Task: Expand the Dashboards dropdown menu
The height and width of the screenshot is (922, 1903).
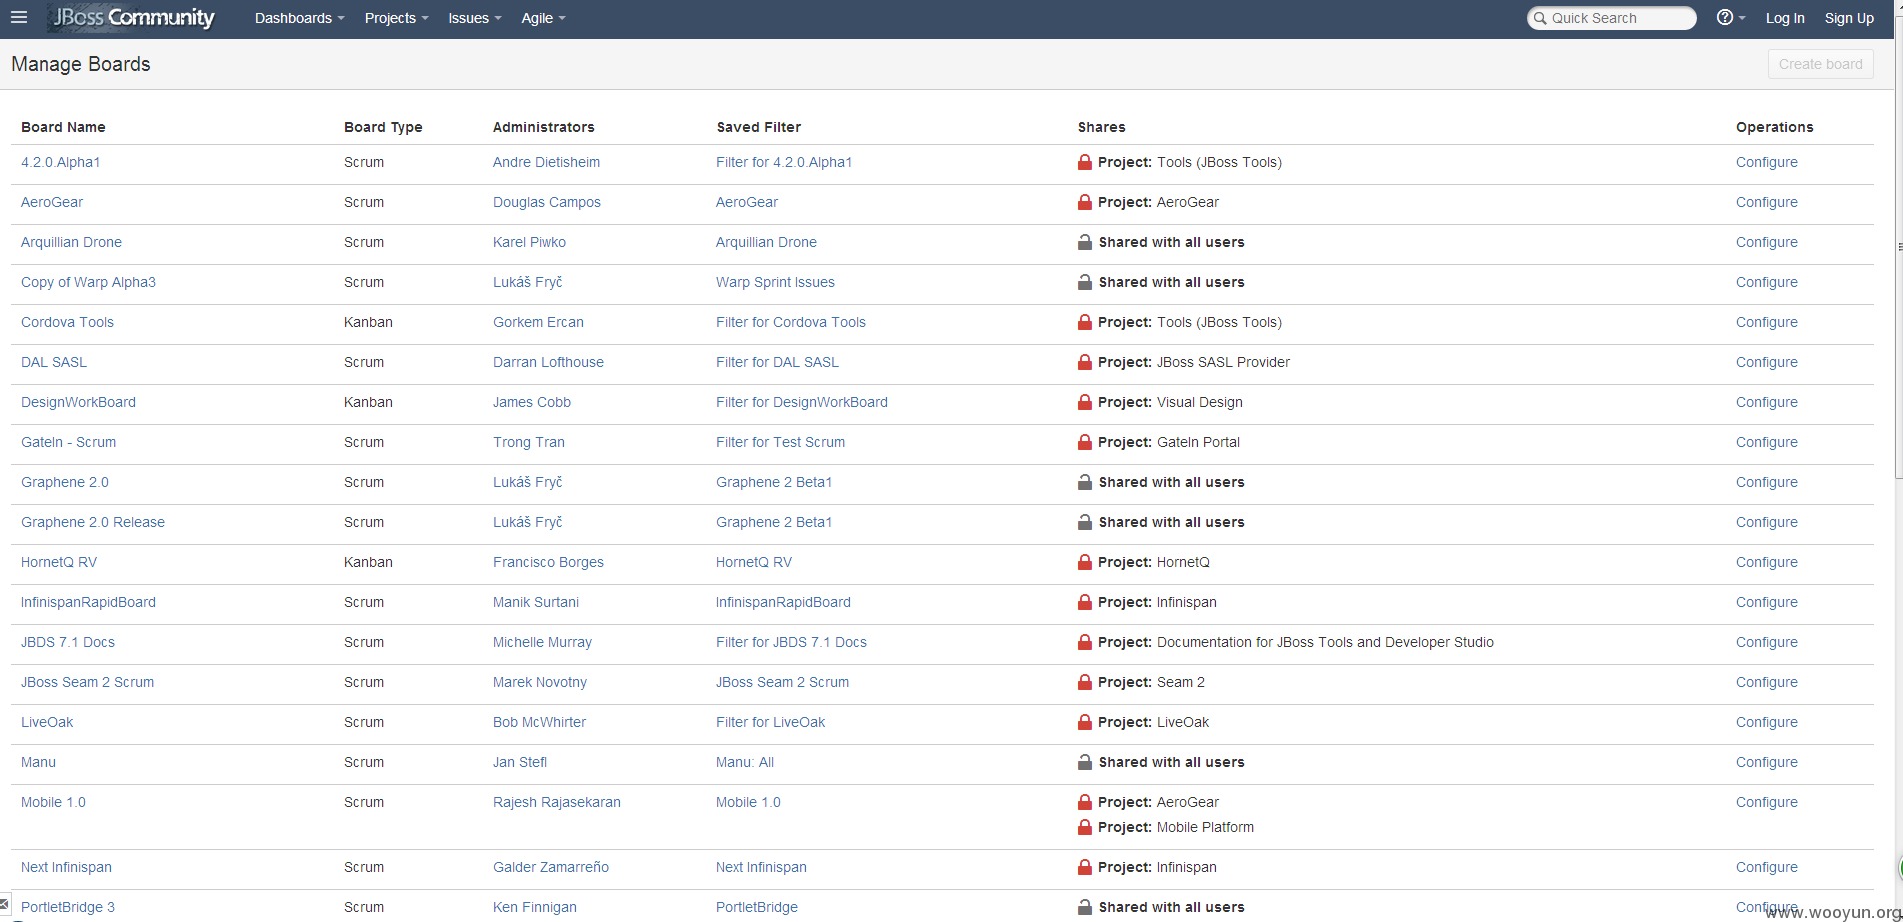Action: 299,18
